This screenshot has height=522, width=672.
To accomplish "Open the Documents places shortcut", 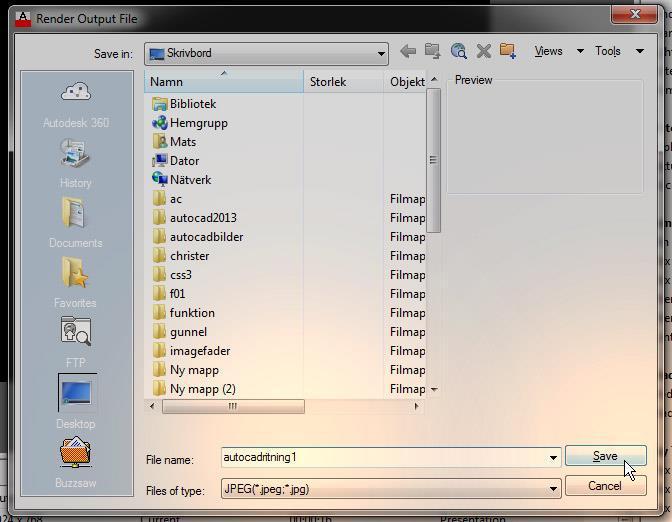I will [75, 223].
